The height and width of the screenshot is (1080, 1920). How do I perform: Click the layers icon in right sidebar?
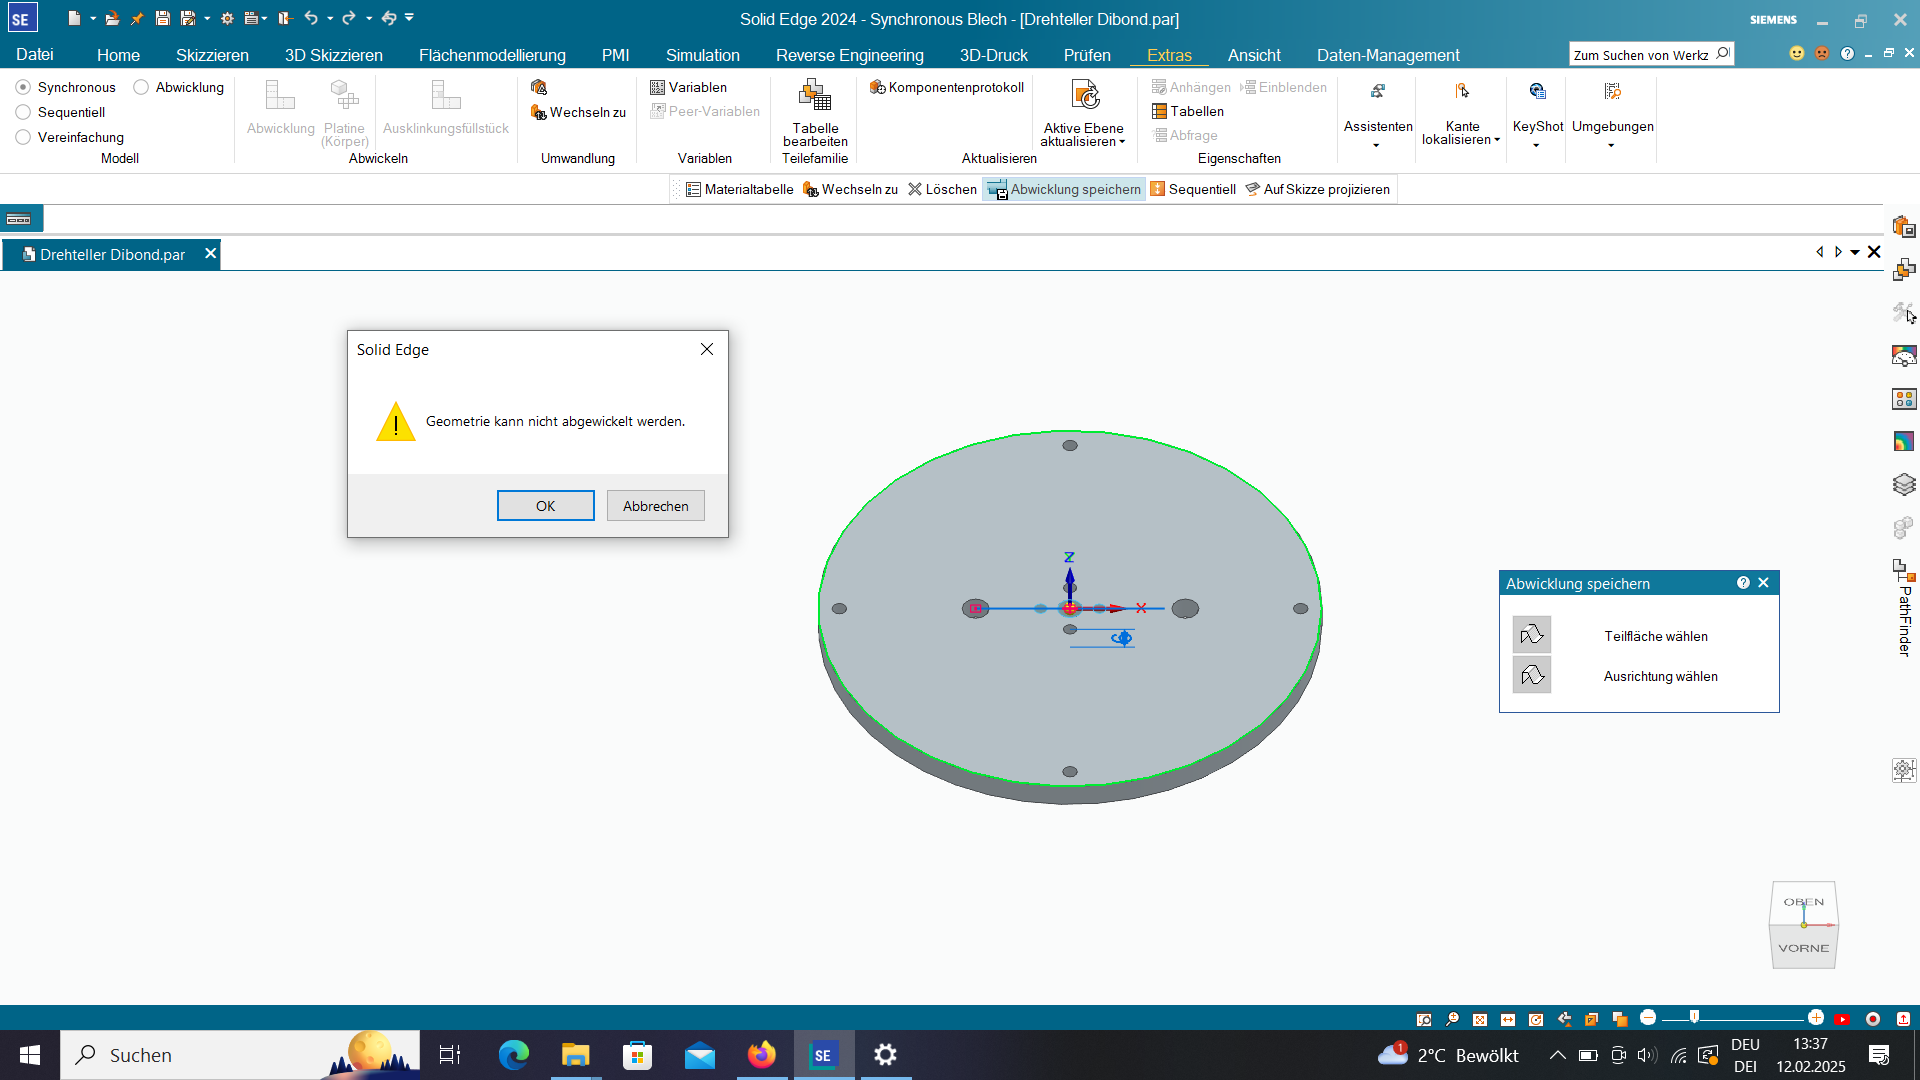[x=1904, y=484]
